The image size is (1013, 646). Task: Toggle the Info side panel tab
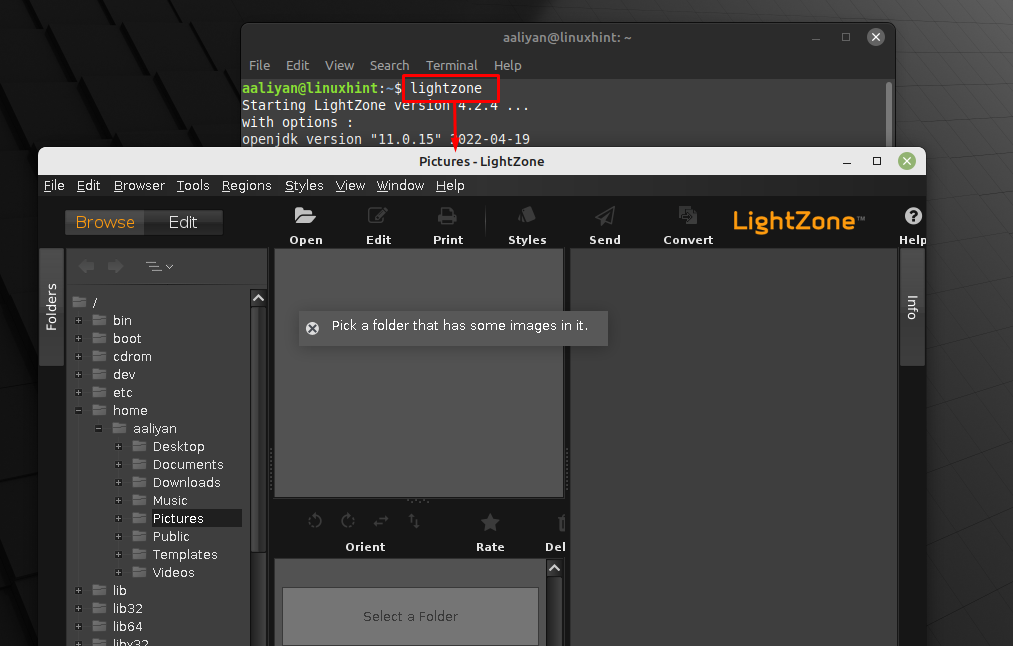(x=912, y=307)
